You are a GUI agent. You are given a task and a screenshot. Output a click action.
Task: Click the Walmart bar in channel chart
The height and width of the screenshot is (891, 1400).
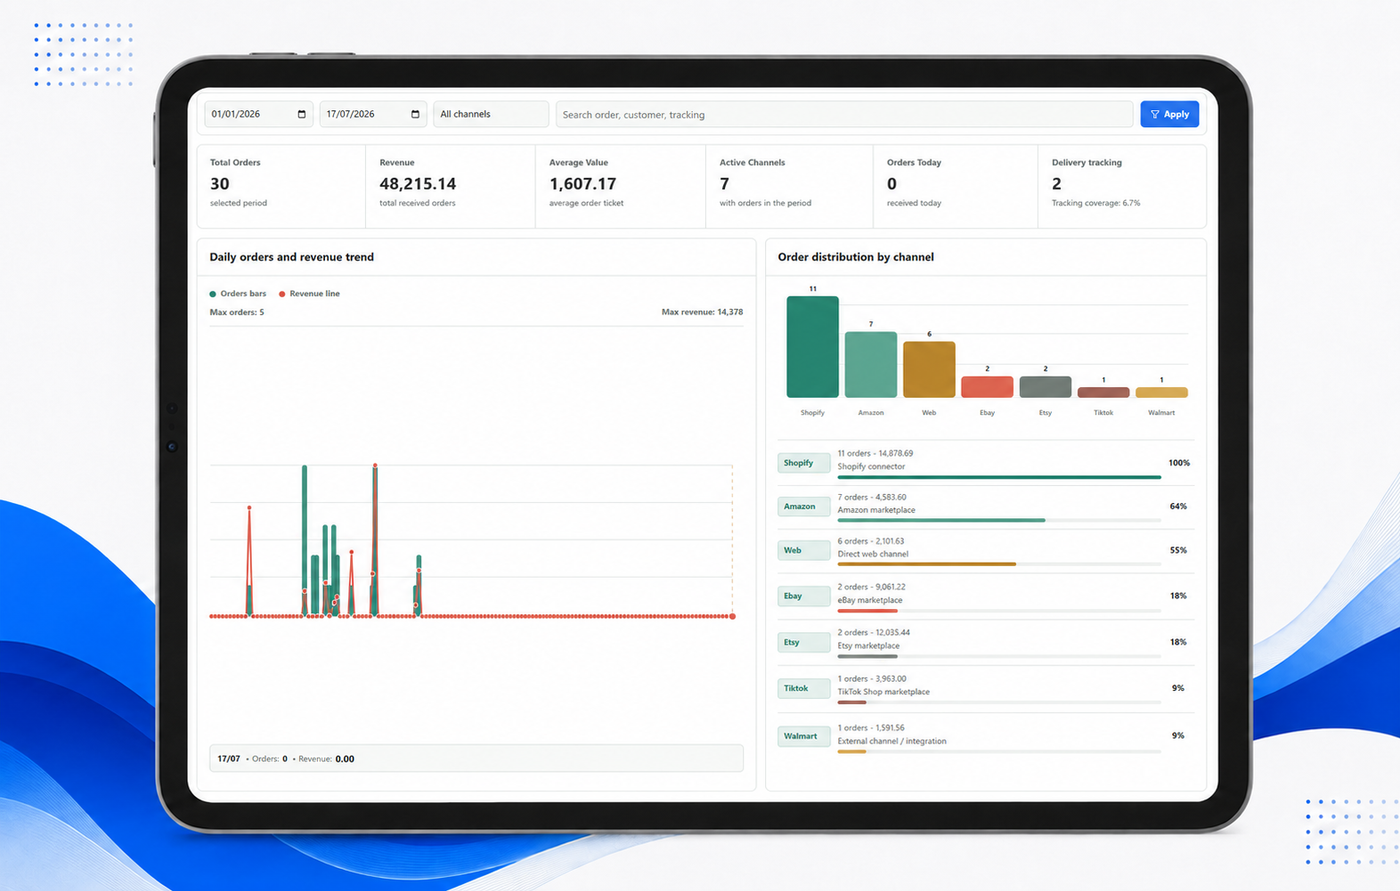(x=1162, y=392)
